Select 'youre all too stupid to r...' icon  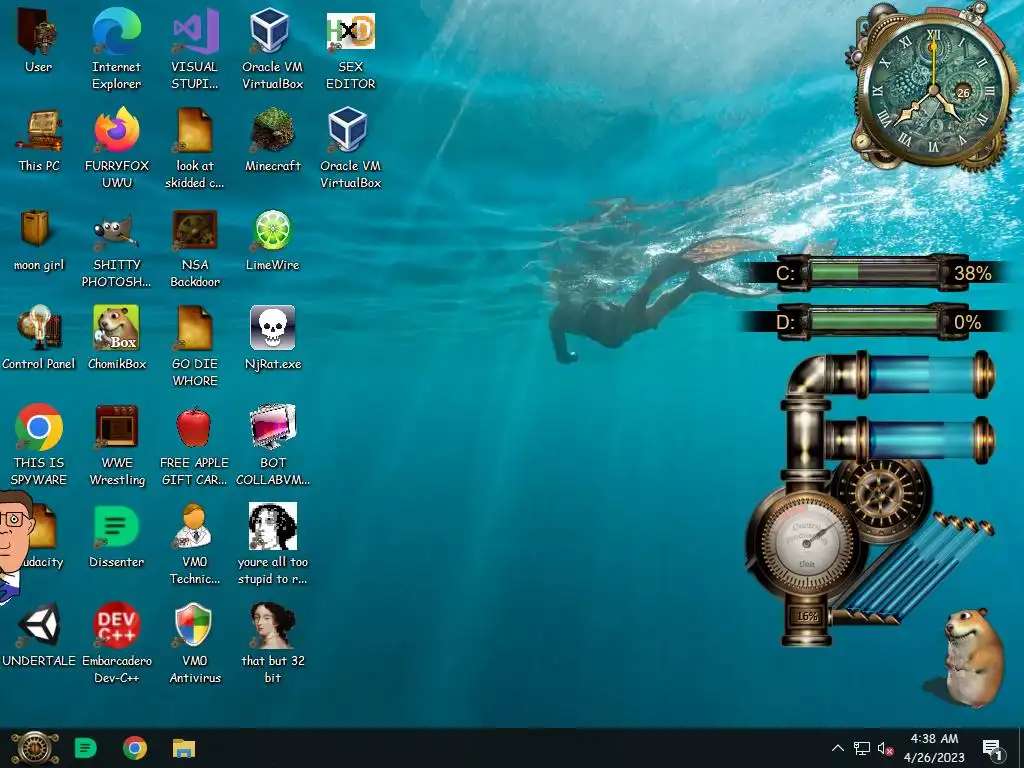click(273, 544)
